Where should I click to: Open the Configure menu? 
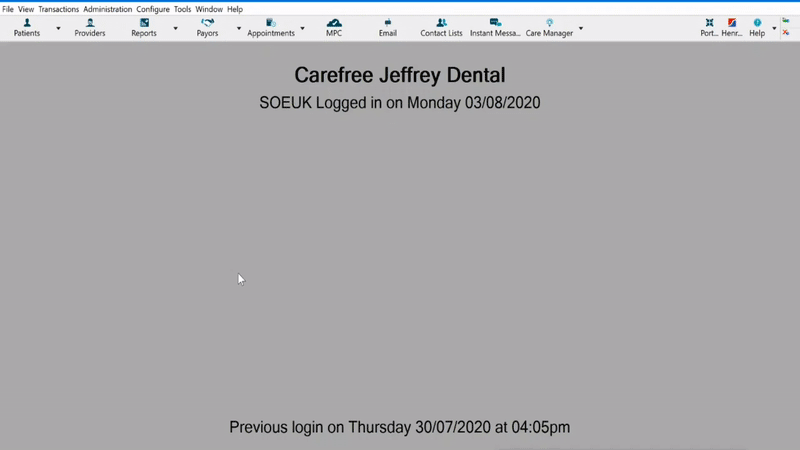pyautogui.click(x=153, y=9)
